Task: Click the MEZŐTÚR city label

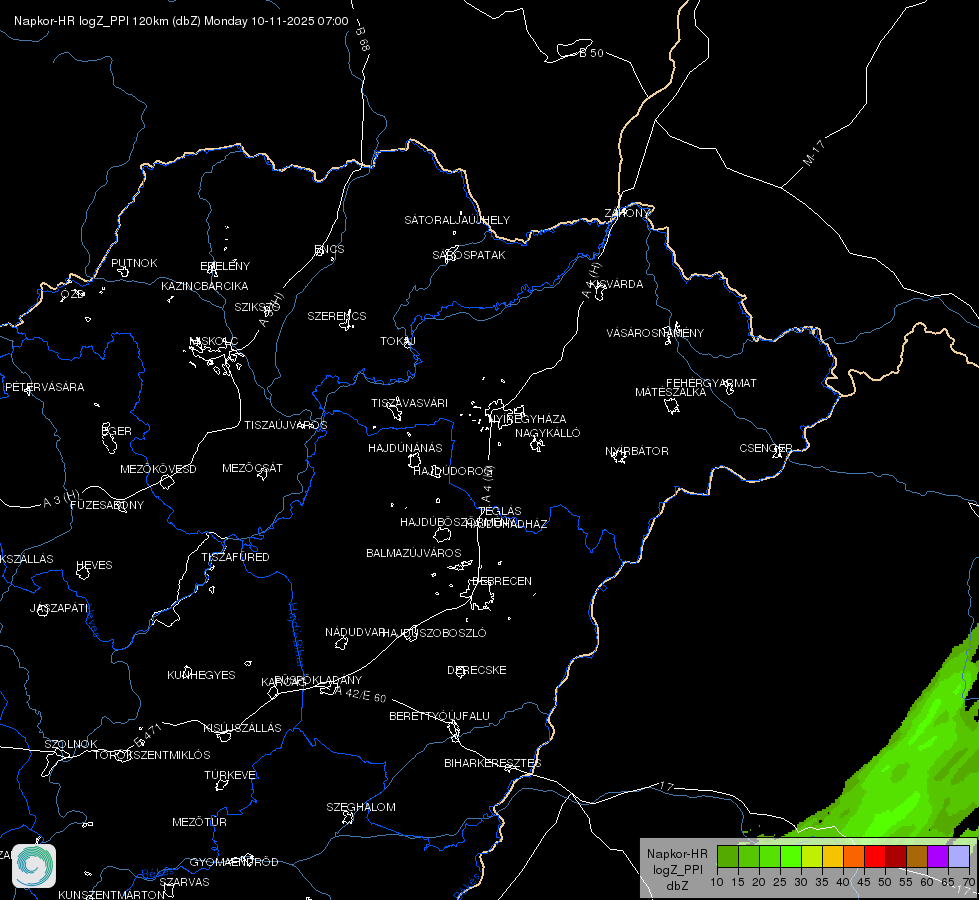Action: 199,822
